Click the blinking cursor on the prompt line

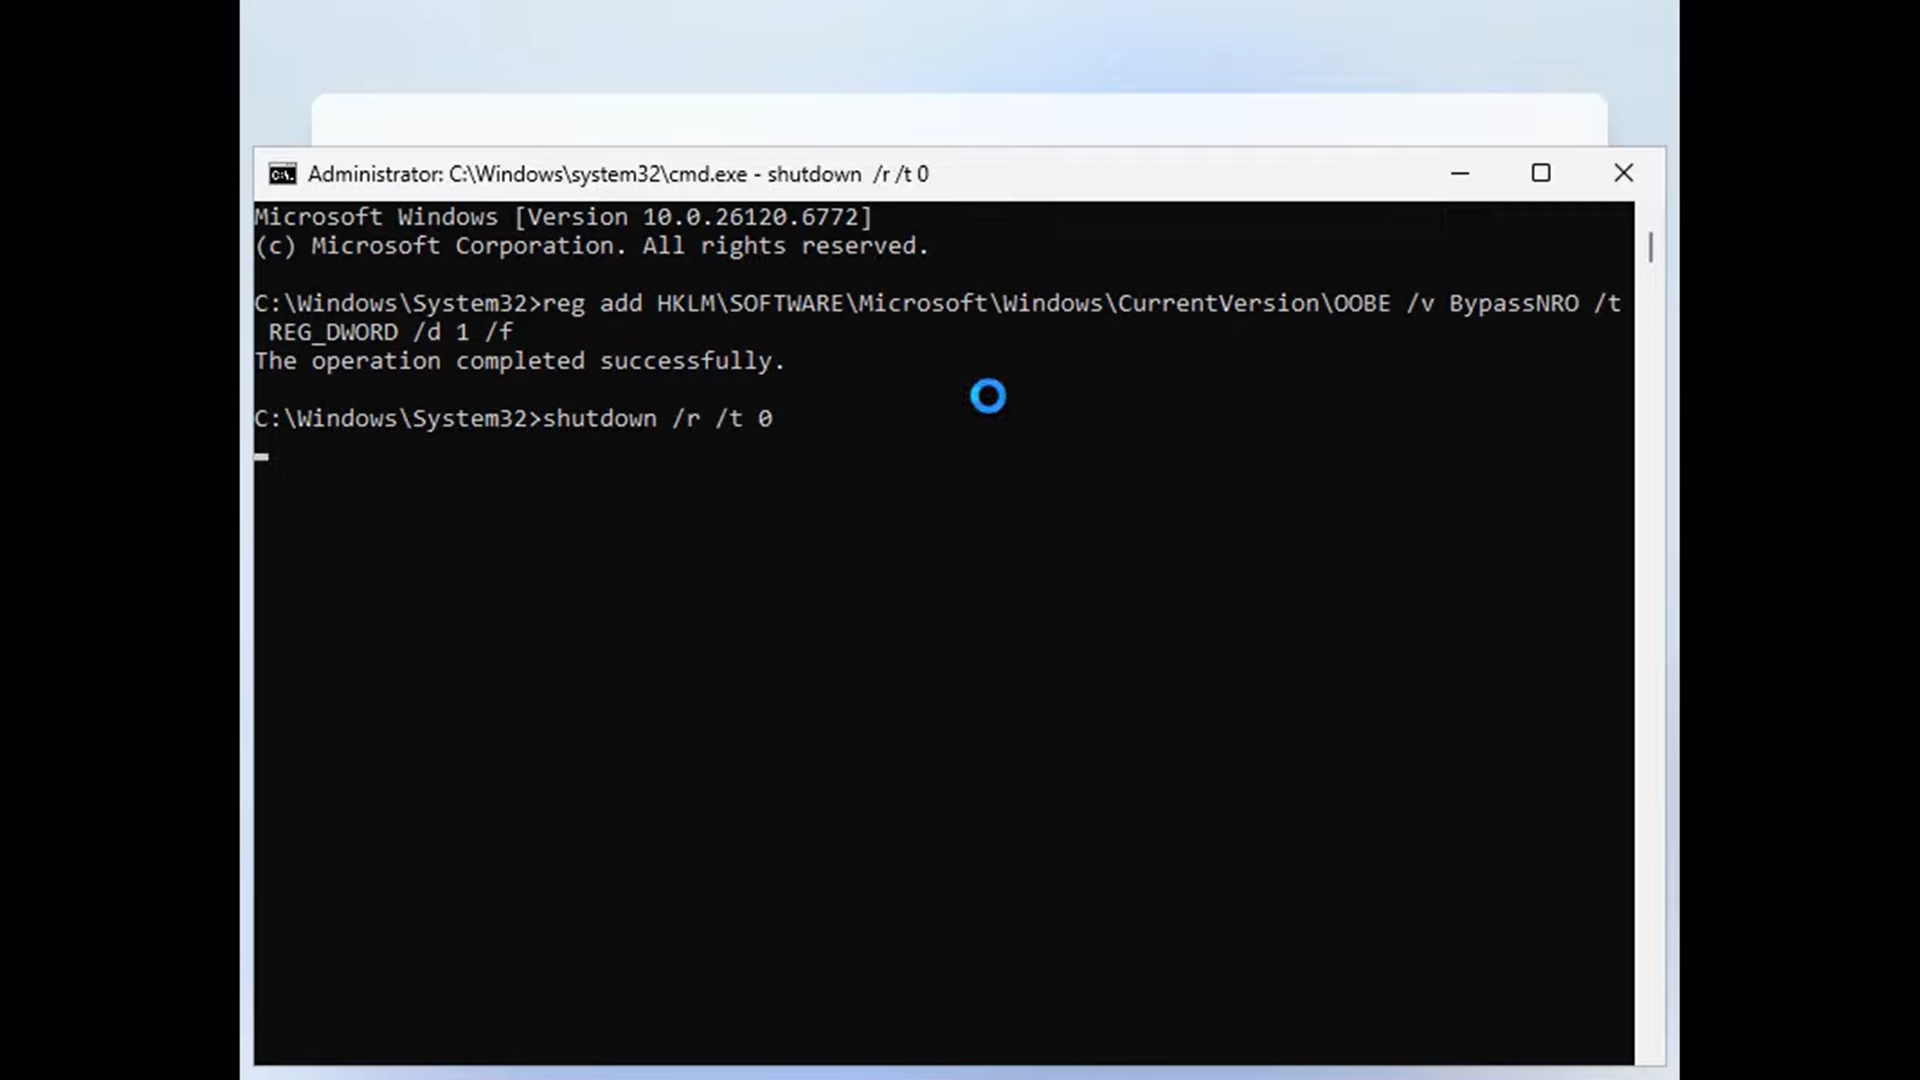pyautogui.click(x=263, y=457)
